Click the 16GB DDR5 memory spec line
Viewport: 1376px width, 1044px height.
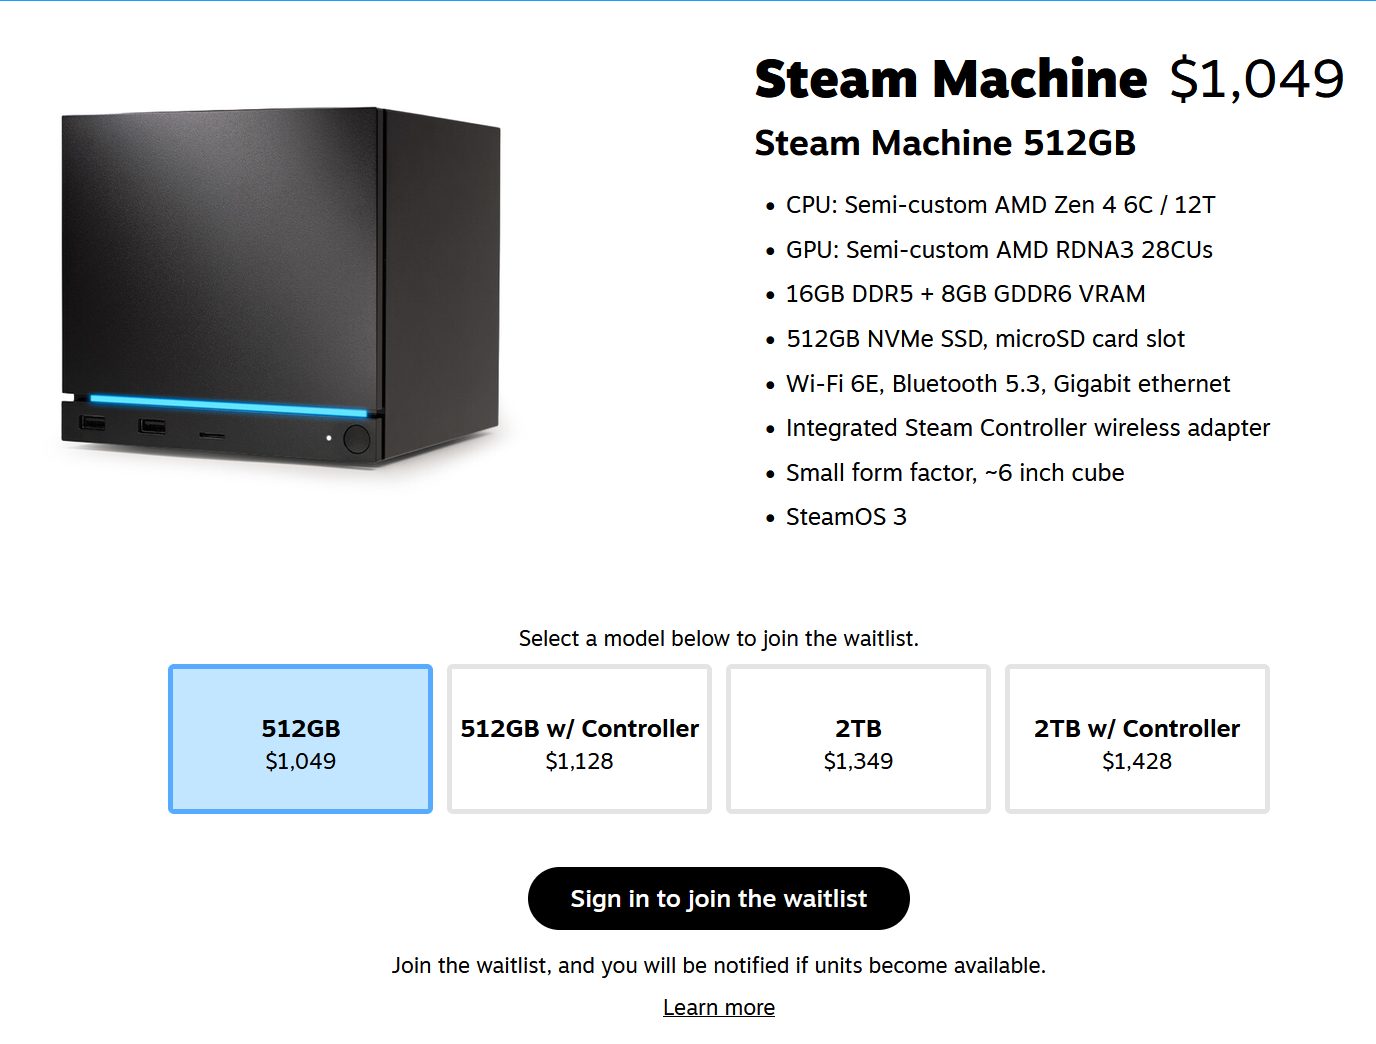pos(965,294)
